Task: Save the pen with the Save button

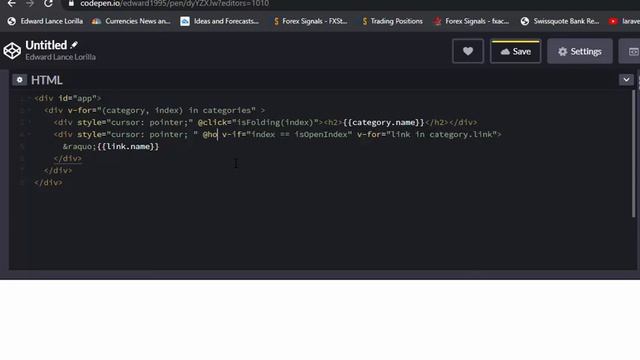Action: pyautogui.click(x=516, y=51)
